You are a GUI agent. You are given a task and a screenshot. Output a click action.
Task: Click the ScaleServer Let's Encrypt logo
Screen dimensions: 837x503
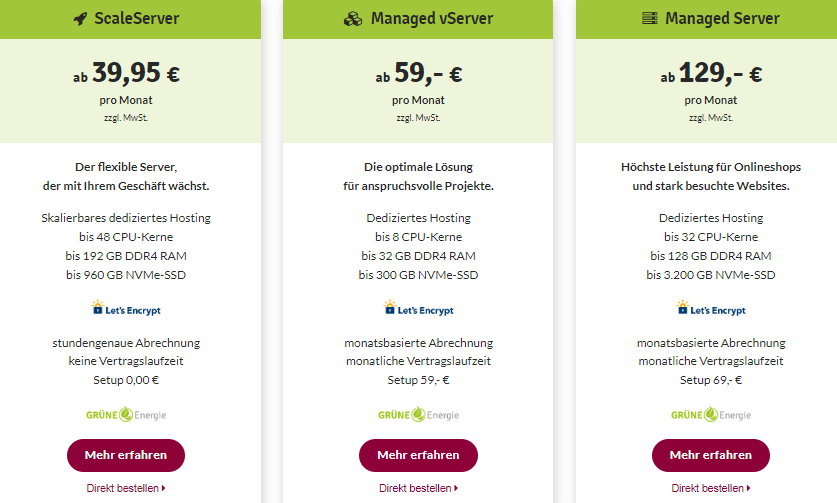point(126,308)
